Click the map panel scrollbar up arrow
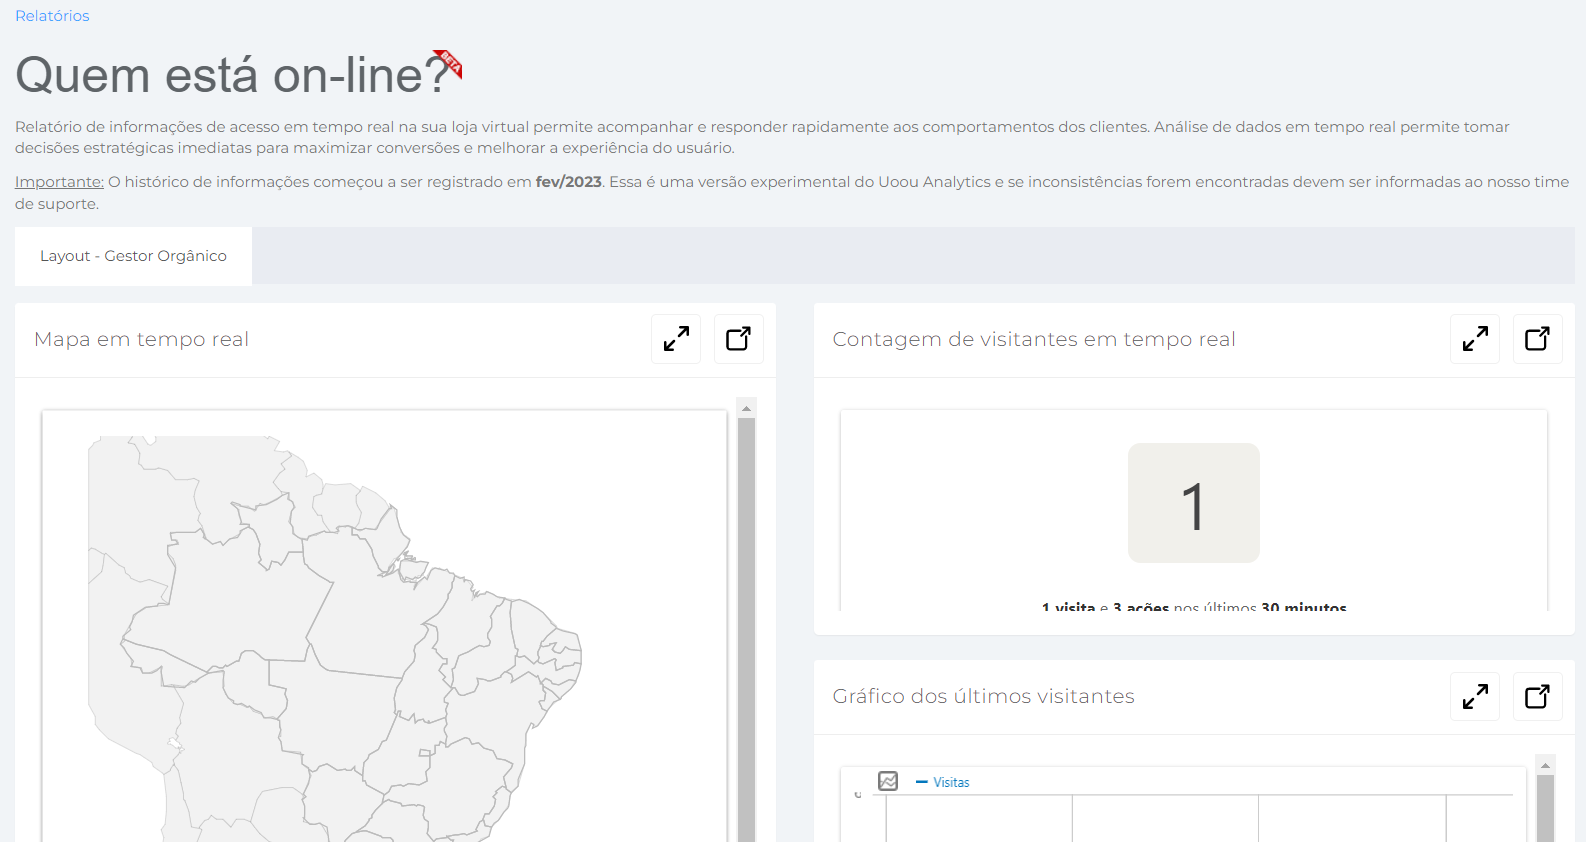Viewport: 1586px width, 842px height. [746, 408]
